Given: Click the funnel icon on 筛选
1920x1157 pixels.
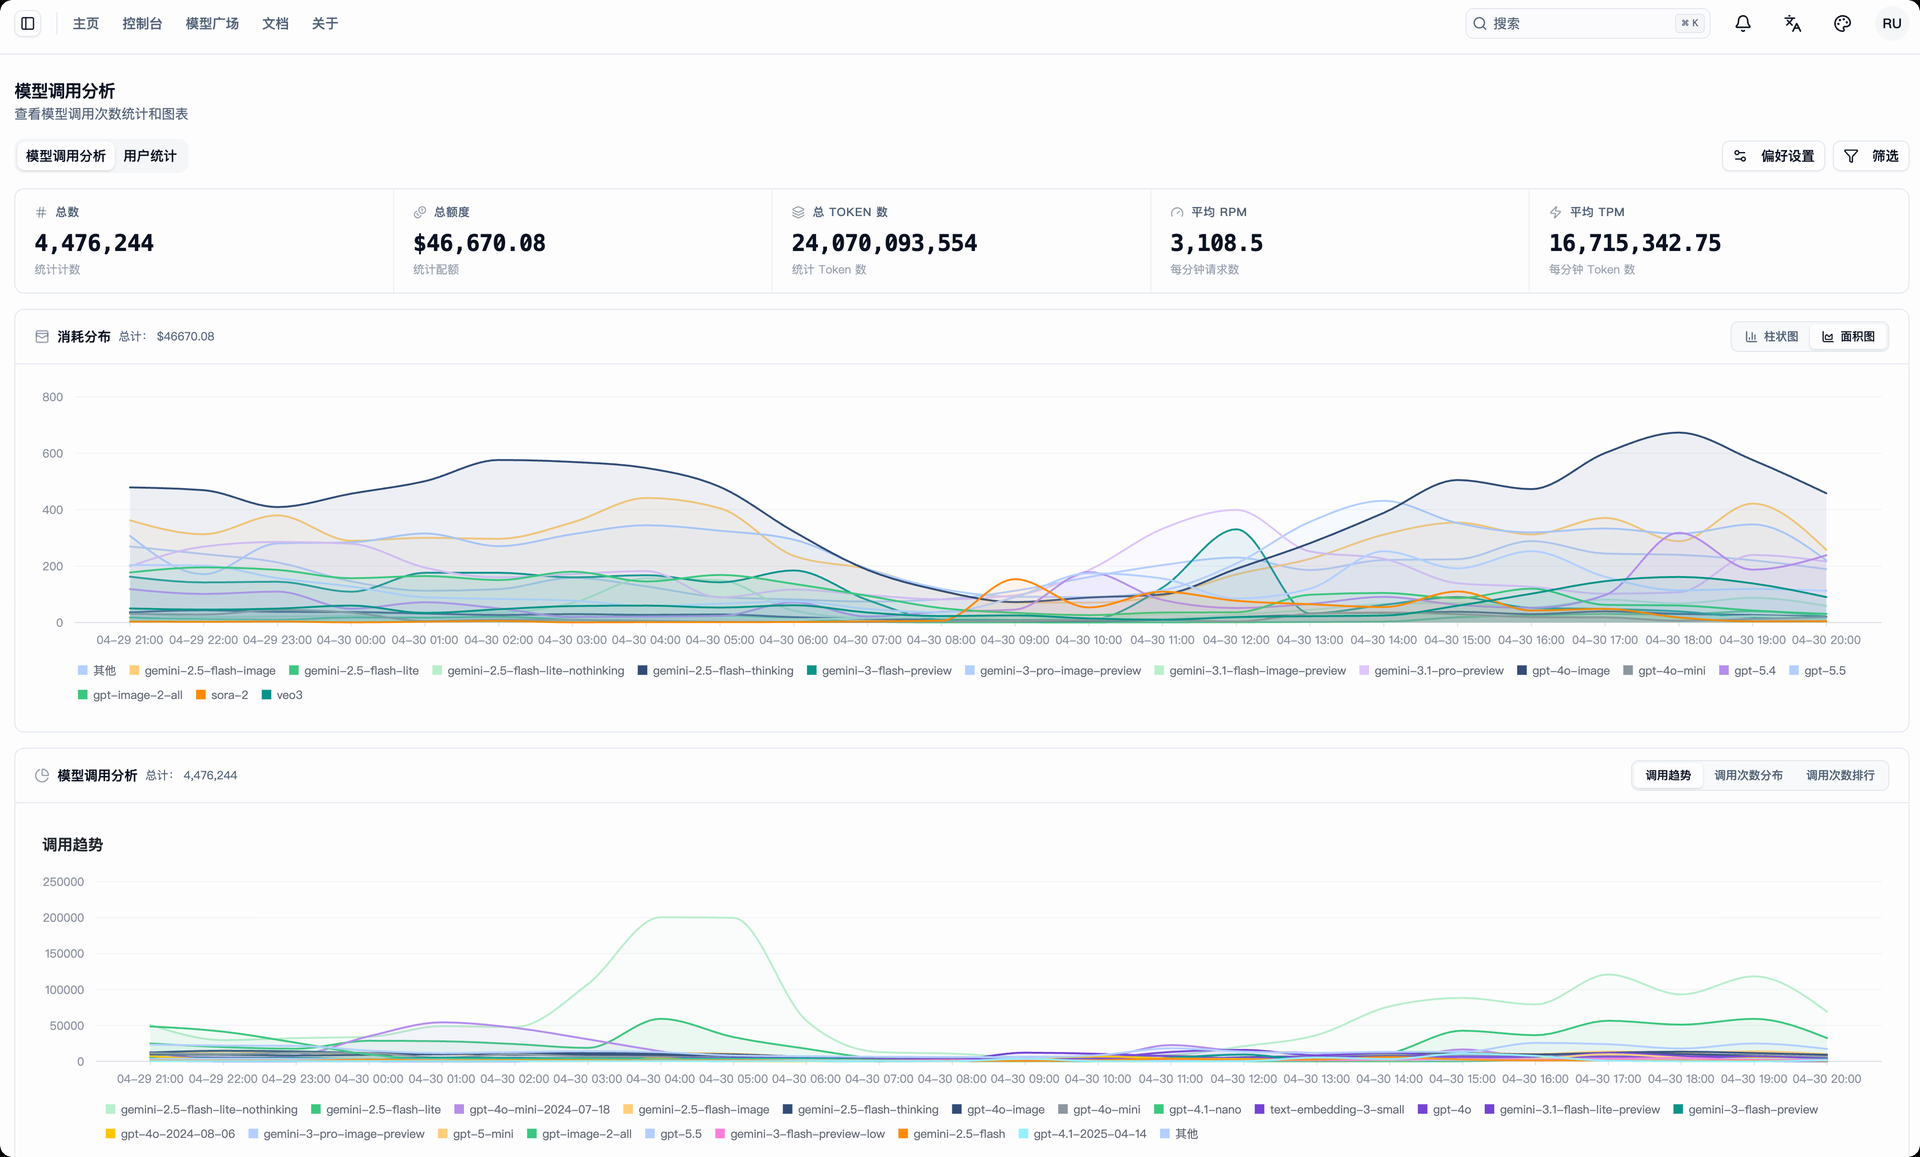Looking at the screenshot, I should point(1851,156).
